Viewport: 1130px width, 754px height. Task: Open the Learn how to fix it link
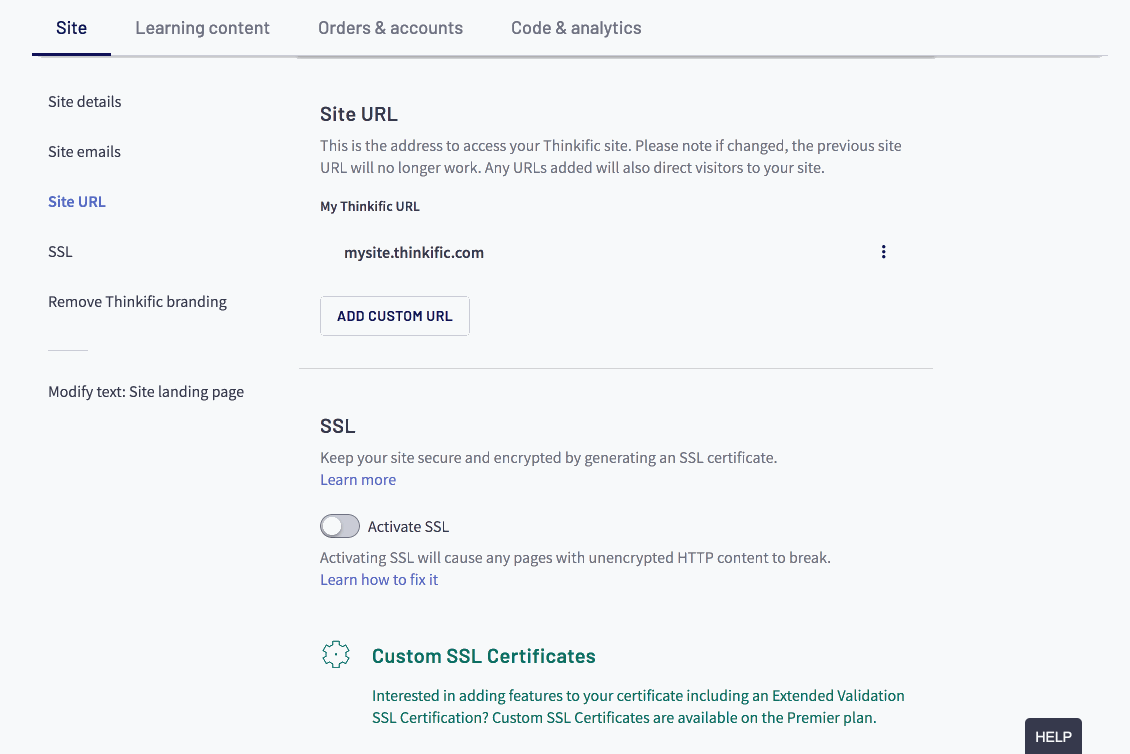379,580
